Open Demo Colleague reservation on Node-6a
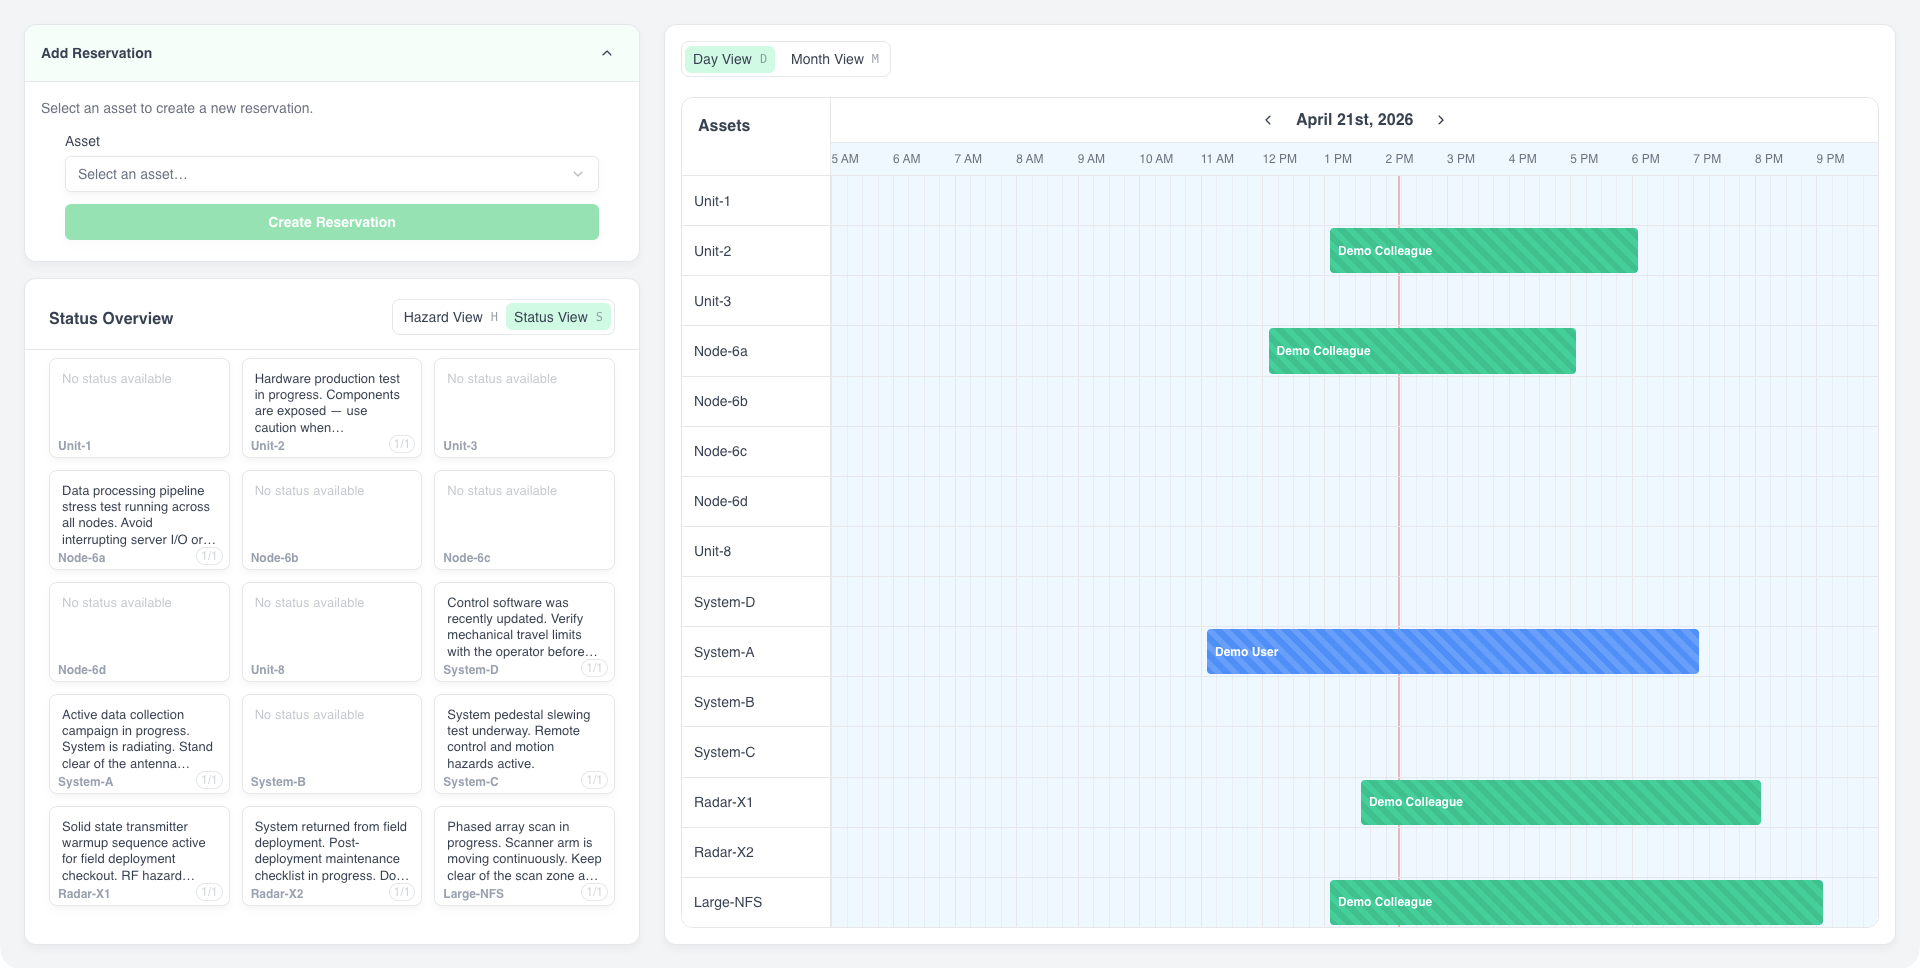Screen dimensions: 1920x968 (x=1422, y=351)
